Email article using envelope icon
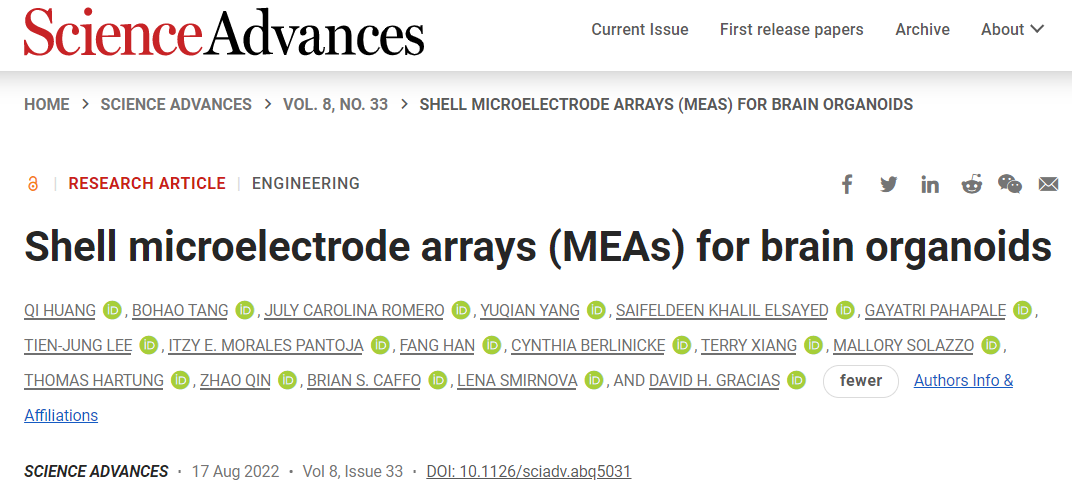 (1049, 184)
